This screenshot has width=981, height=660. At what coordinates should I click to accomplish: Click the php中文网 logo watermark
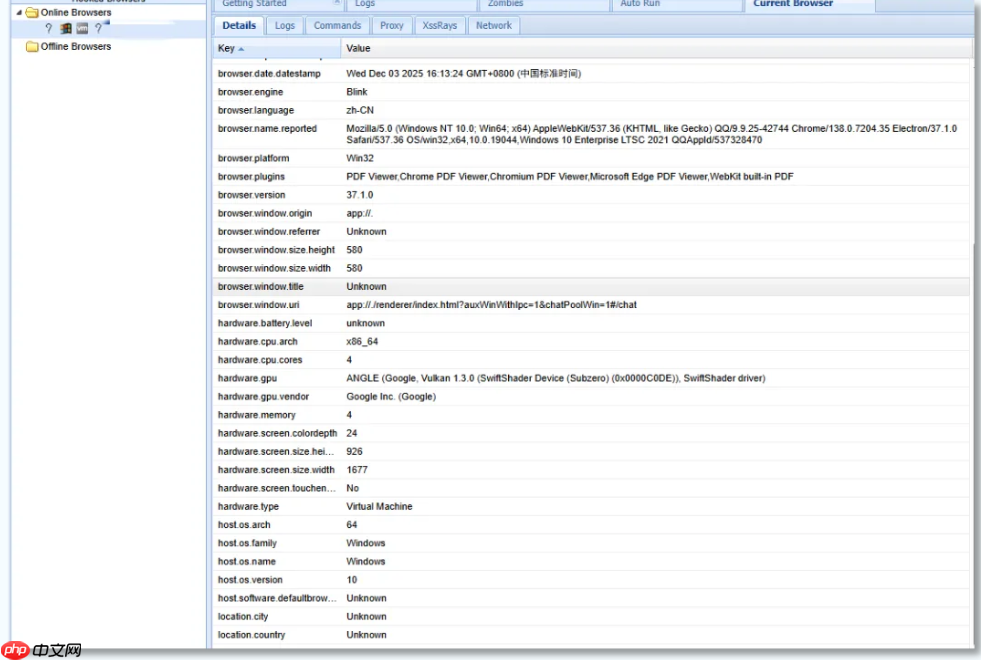click(x=42, y=650)
